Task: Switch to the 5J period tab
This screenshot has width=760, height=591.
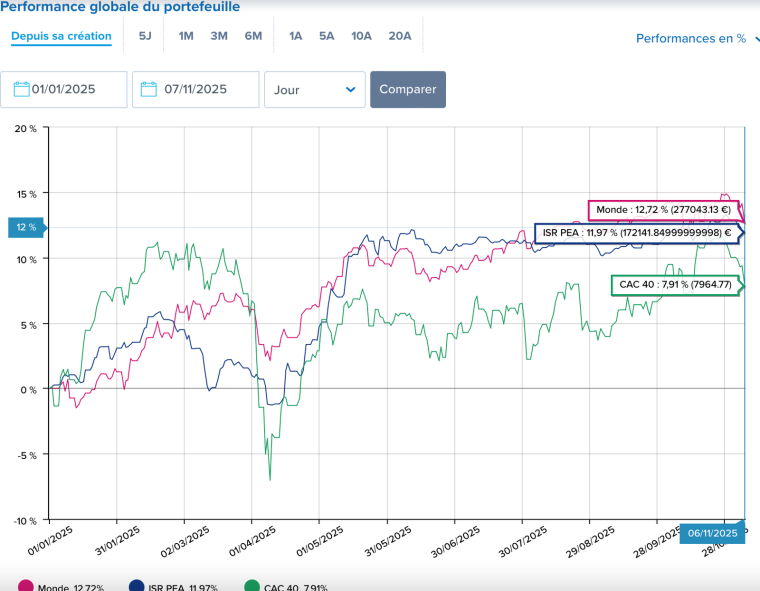Action: (145, 36)
